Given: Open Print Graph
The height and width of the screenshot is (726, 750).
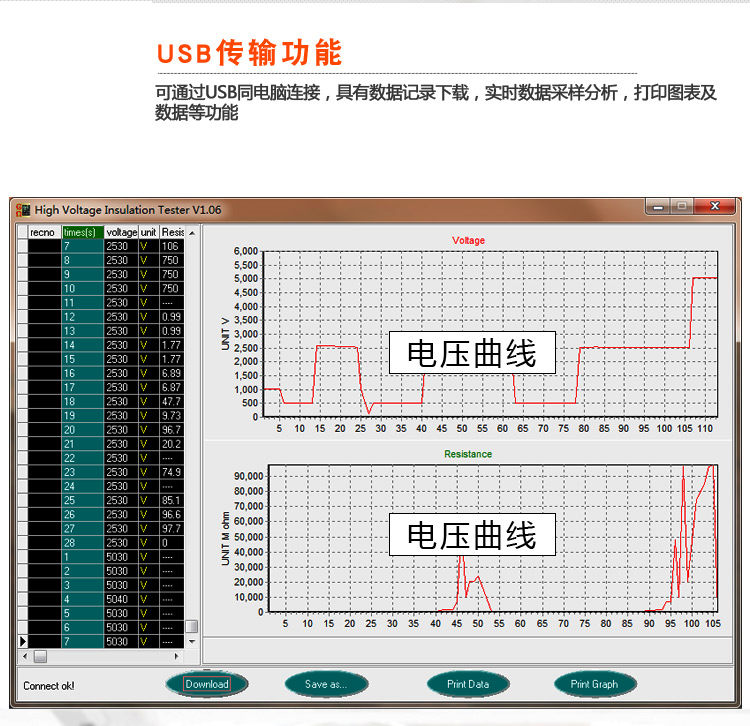Looking at the screenshot, I should coord(594,685).
